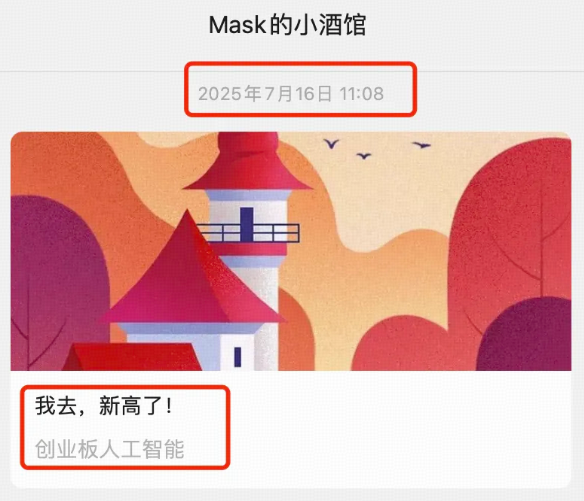Click the red outline around article title block

[x=125, y=427]
